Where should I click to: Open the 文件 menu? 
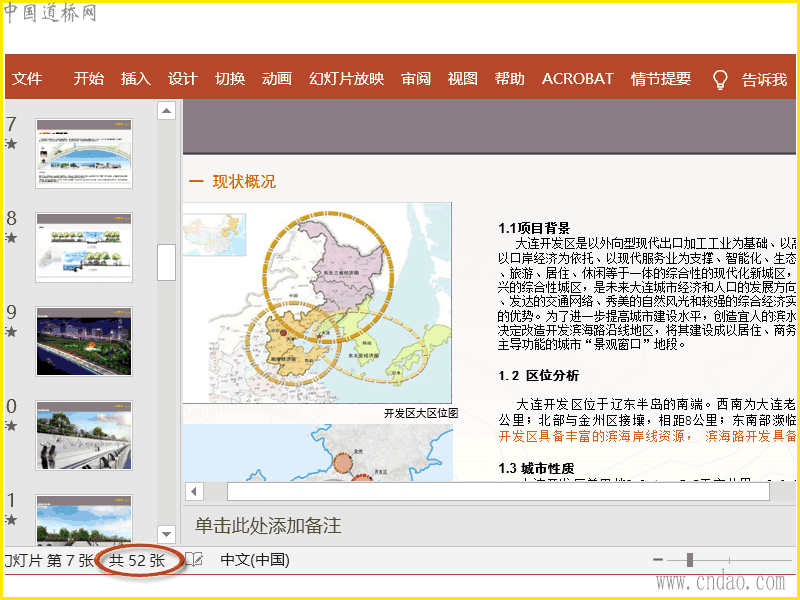coord(28,79)
